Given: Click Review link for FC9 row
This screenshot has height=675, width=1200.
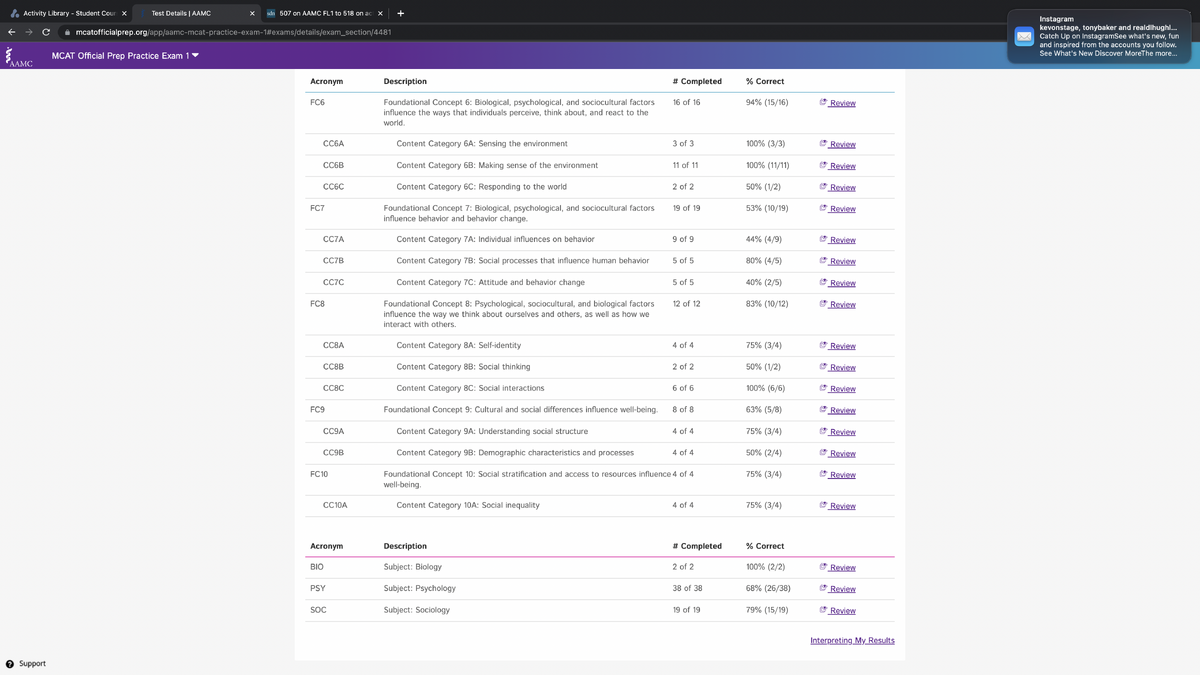Looking at the screenshot, I should click(x=838, y=410).
